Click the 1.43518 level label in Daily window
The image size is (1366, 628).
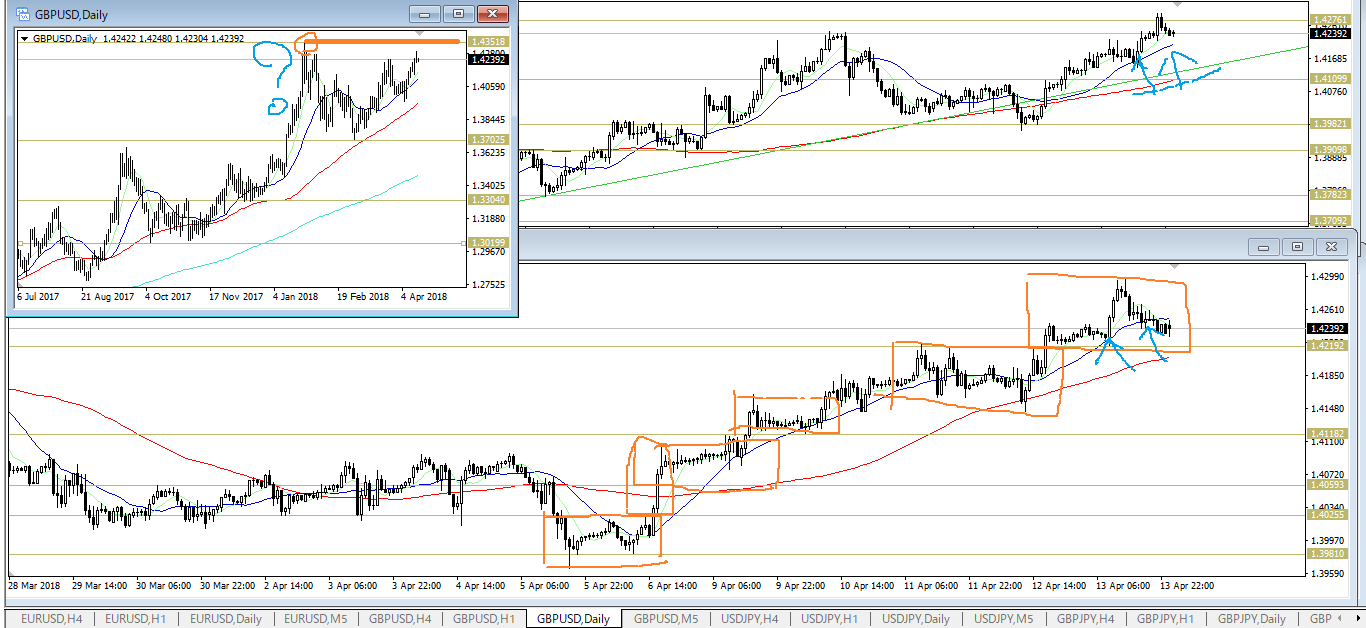(x=488, y=42)
